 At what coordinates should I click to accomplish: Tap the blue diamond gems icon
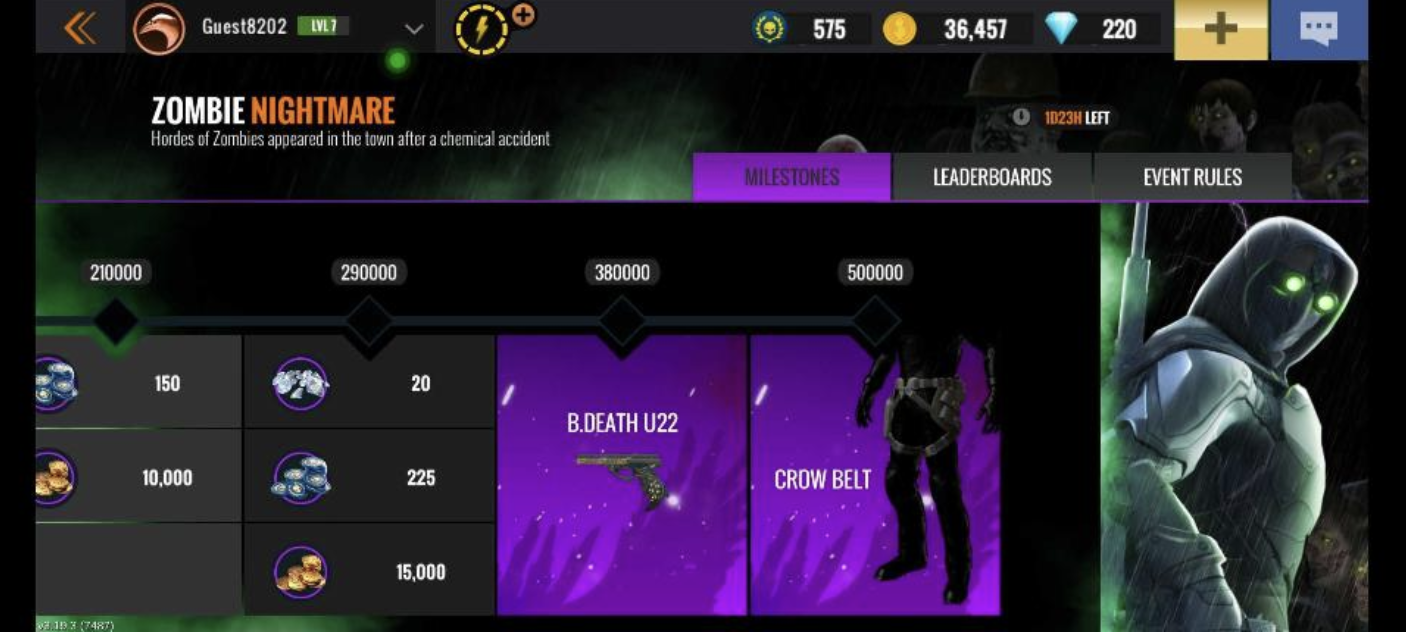tap(1061, 28)
